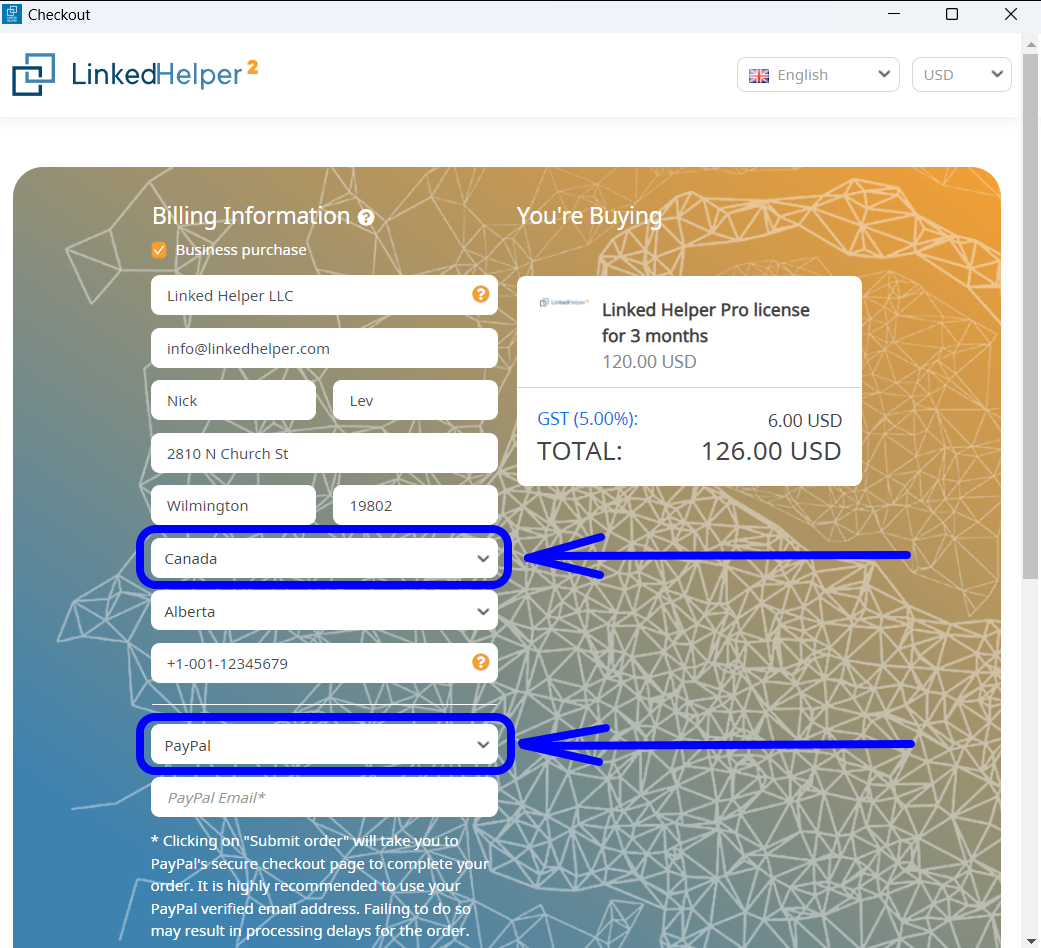Click the 19802 postal code field

coord(415,505)
